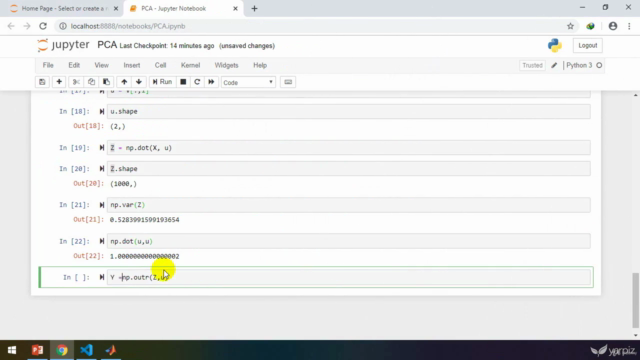Screen dimensions: 640x360
Task: Click output value 0.5283991599193654
Action: click(x=144, y=220)
